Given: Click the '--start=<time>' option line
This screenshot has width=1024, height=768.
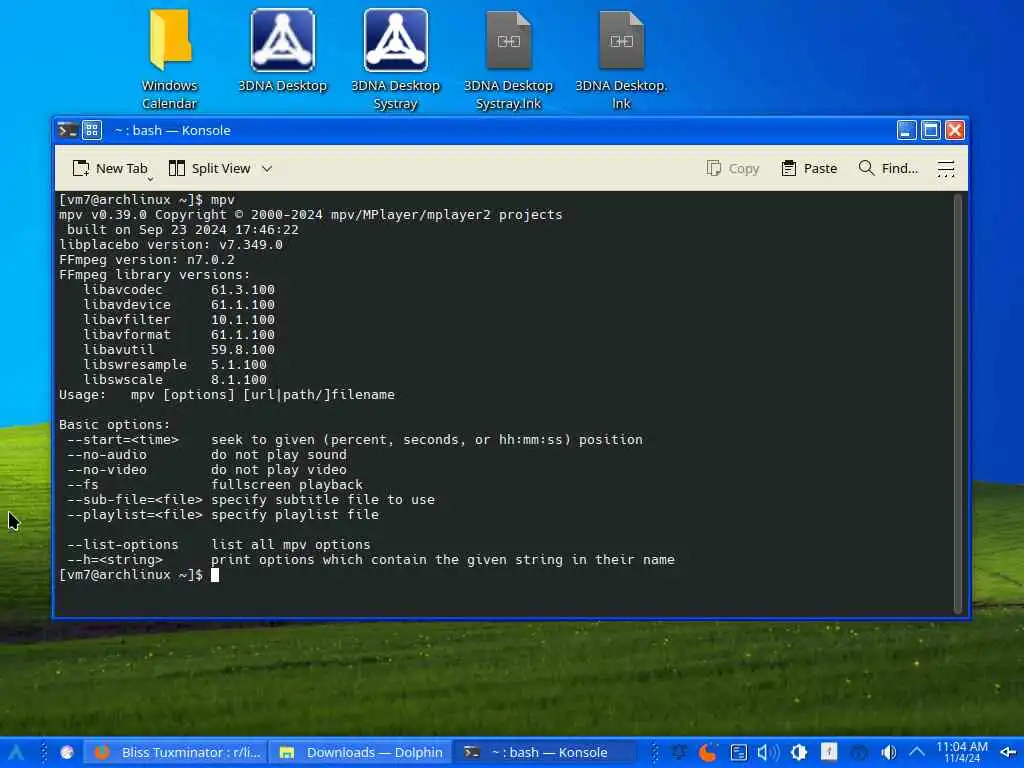Looking at the screenshot, I should [355, 440].
